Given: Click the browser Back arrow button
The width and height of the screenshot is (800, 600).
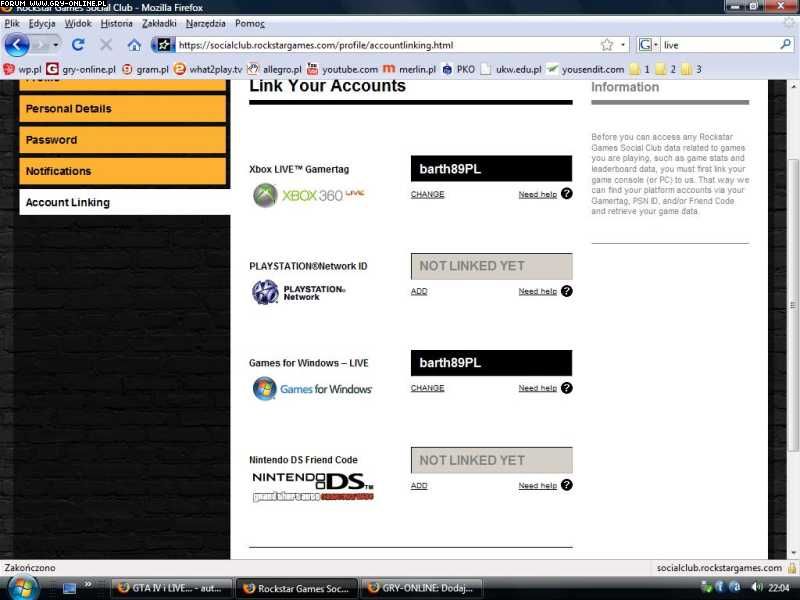Looking at the screenshot, I should tap(17, 45).
